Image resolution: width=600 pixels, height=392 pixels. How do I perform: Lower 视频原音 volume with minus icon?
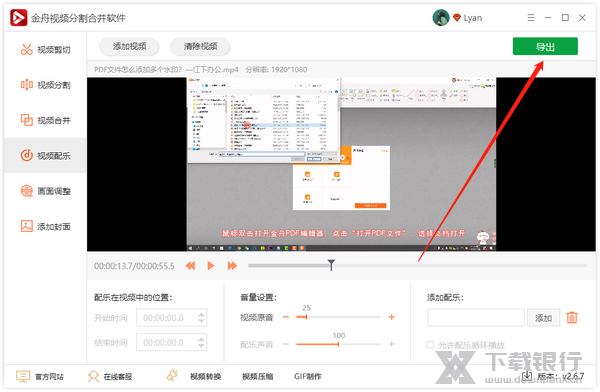(286, 317)
